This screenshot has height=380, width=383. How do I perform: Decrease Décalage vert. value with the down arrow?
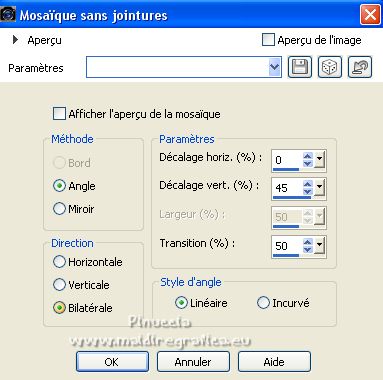pos(308,192)
